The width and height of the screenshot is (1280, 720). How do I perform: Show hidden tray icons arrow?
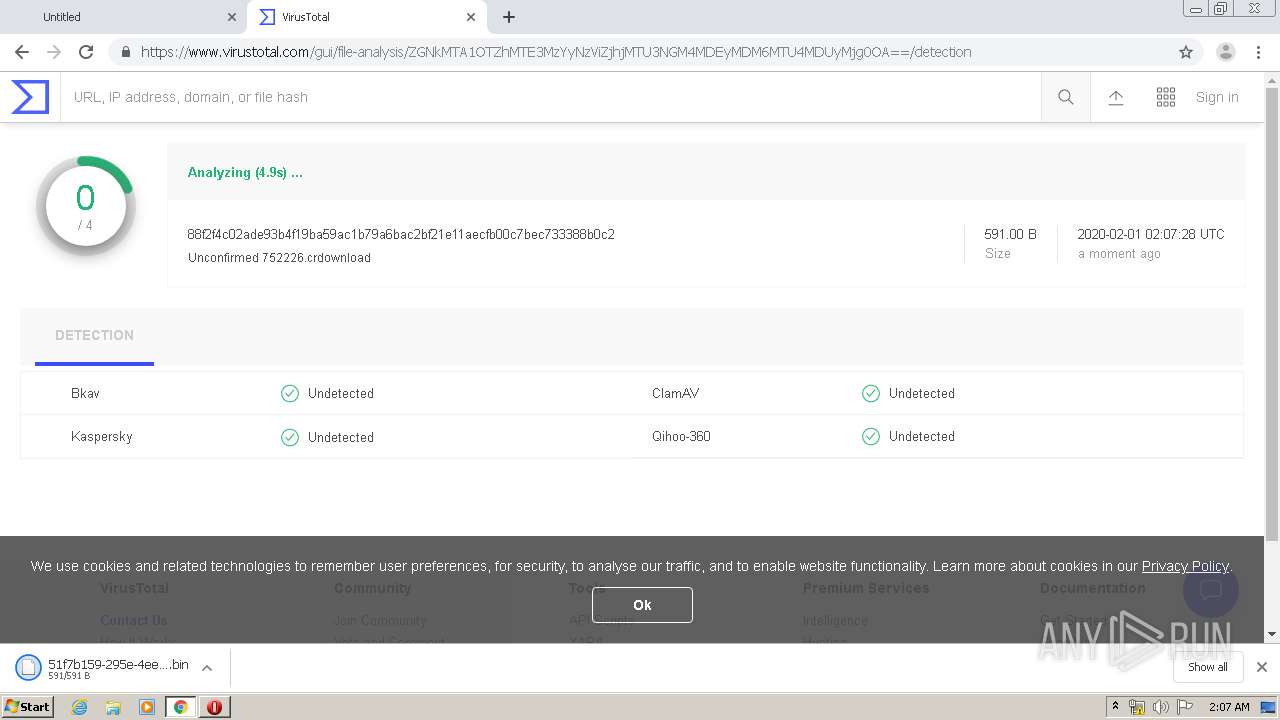(1116, 707)
